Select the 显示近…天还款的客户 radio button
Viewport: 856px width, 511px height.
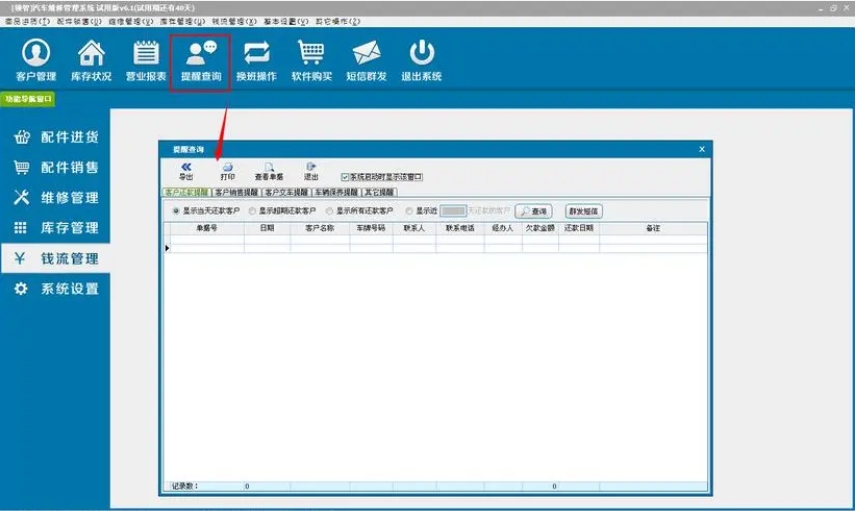point(409,211)
